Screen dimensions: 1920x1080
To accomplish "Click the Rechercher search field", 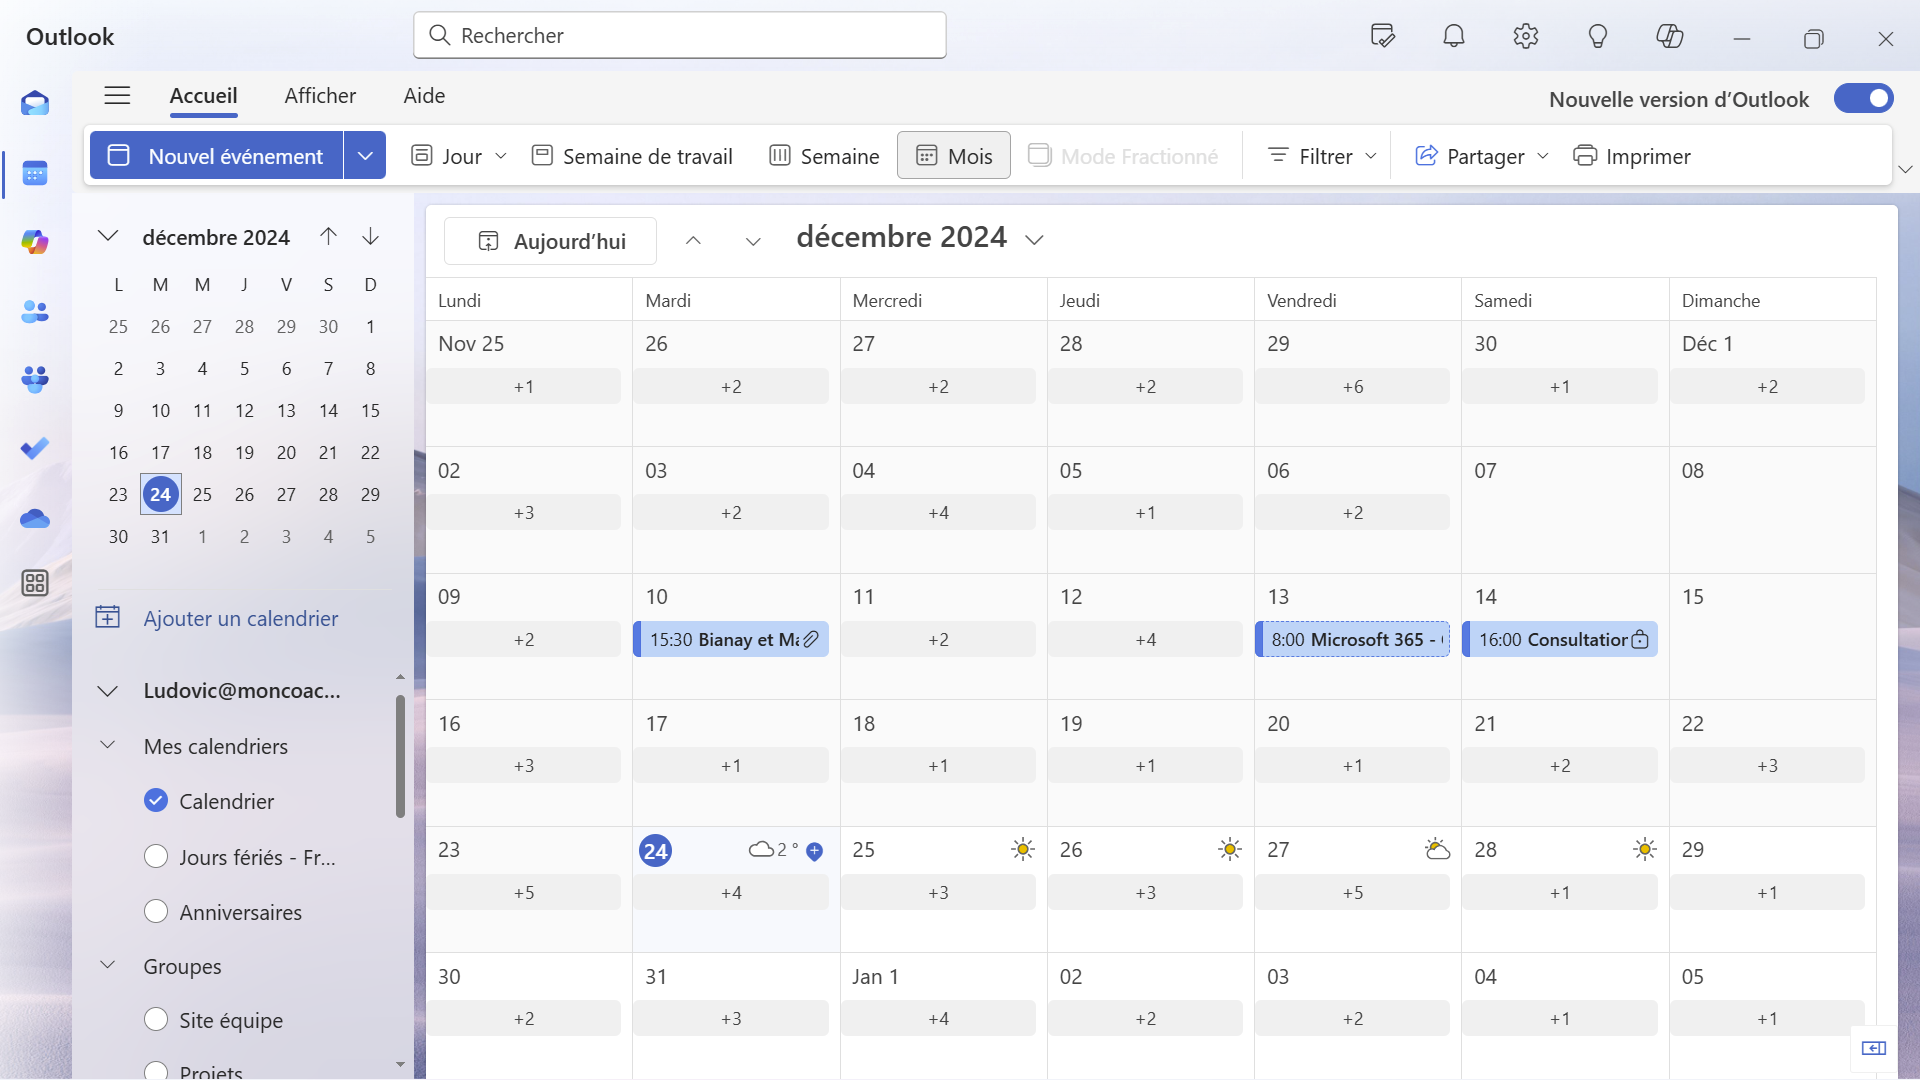I will coord(680,36).
